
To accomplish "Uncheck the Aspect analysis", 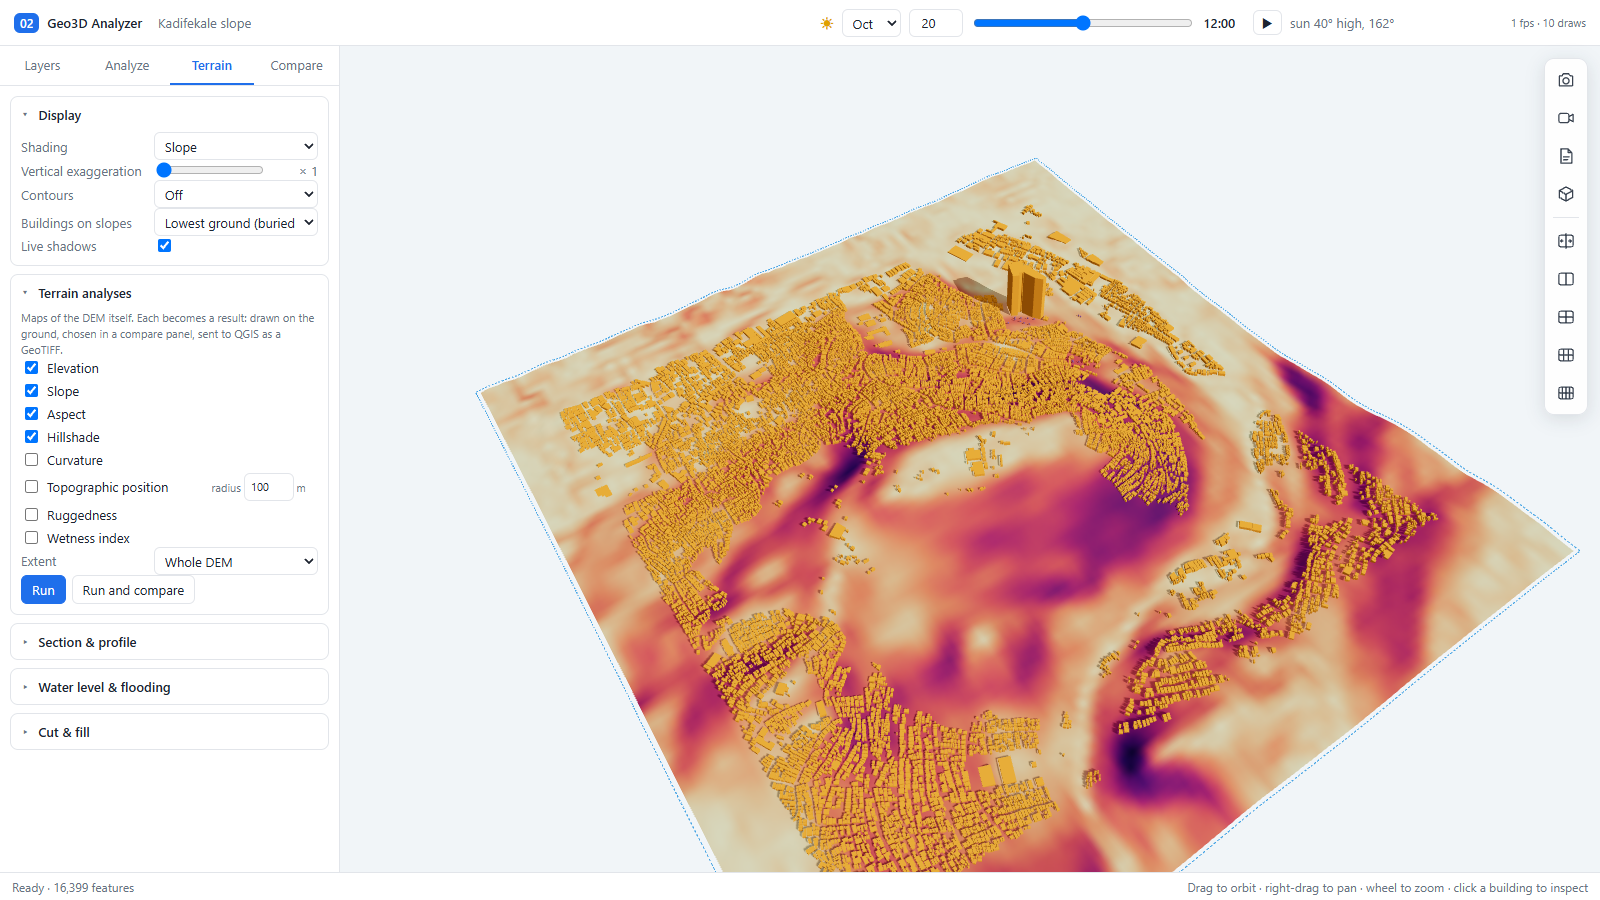I will [32, 414].
